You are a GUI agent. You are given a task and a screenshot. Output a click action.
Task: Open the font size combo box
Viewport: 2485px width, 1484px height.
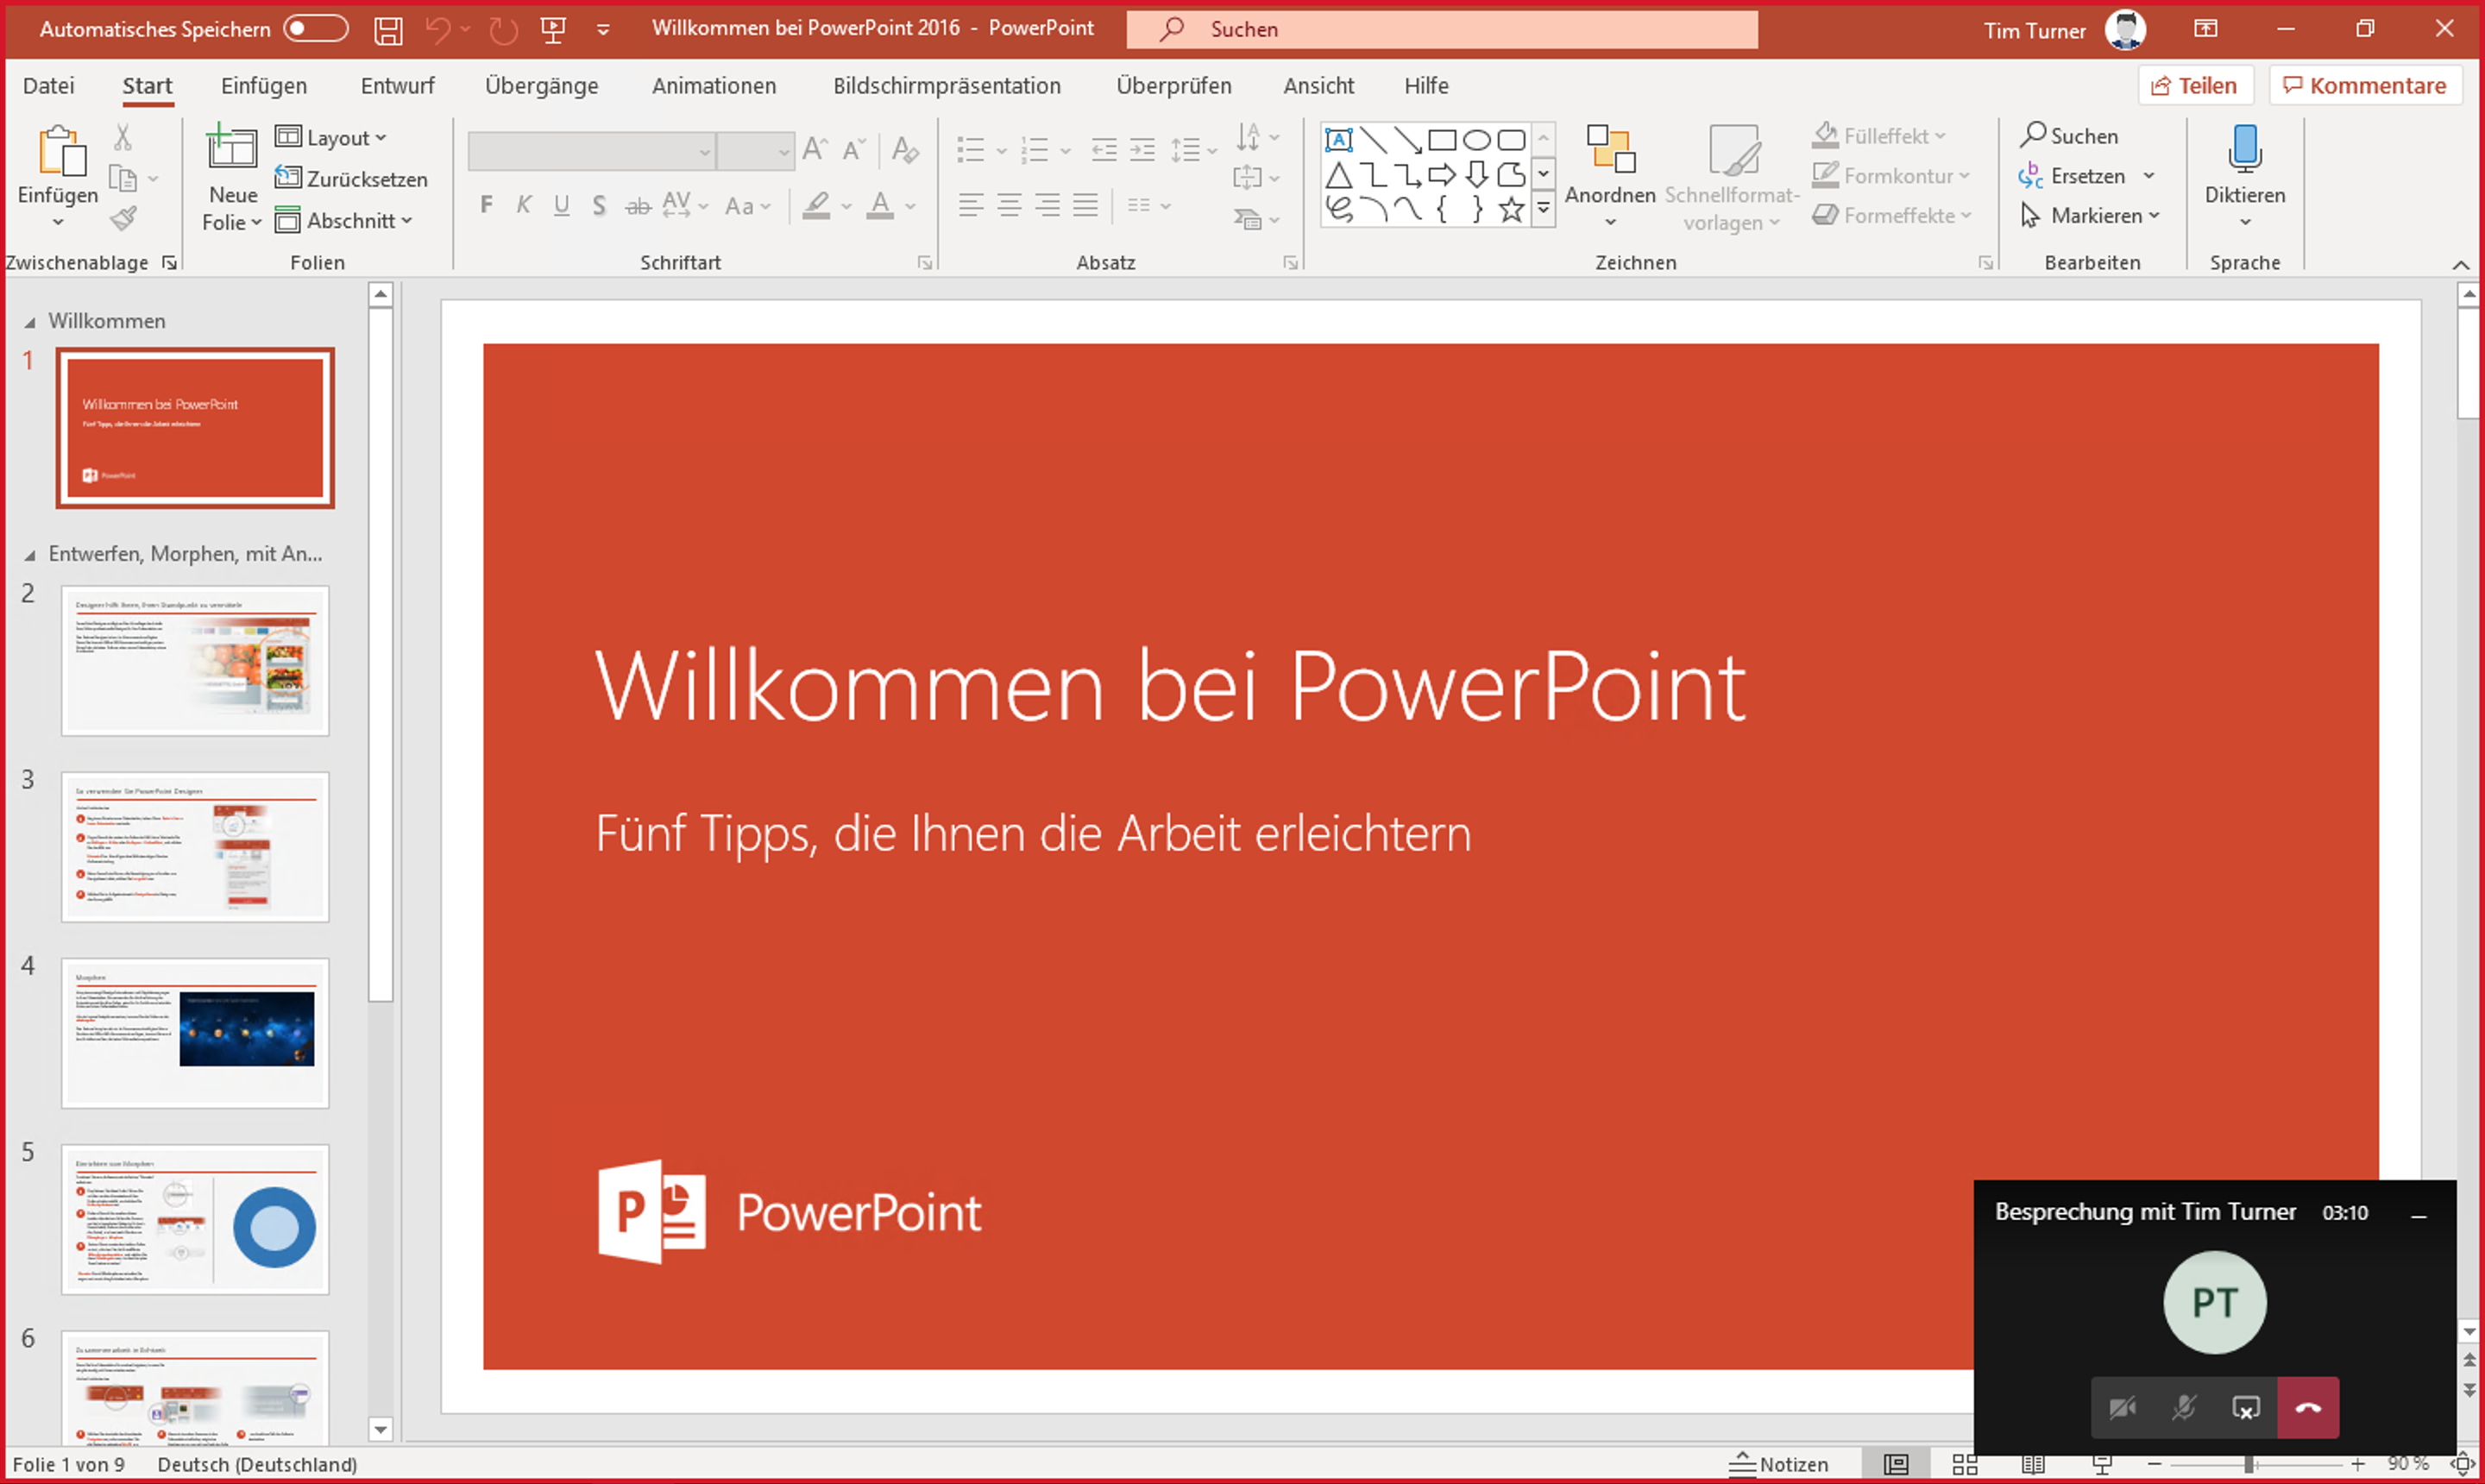[755, 151]
